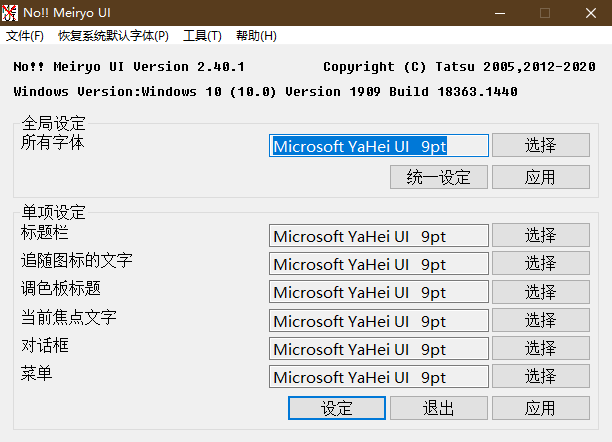Open the 帮助(H) menu

click(x=256, y=36)
